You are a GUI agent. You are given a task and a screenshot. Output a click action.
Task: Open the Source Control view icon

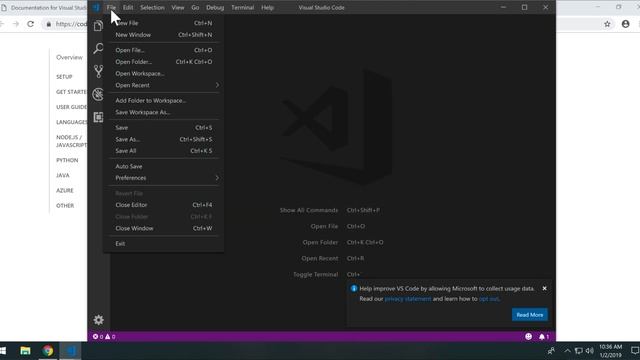click(98, 71)
